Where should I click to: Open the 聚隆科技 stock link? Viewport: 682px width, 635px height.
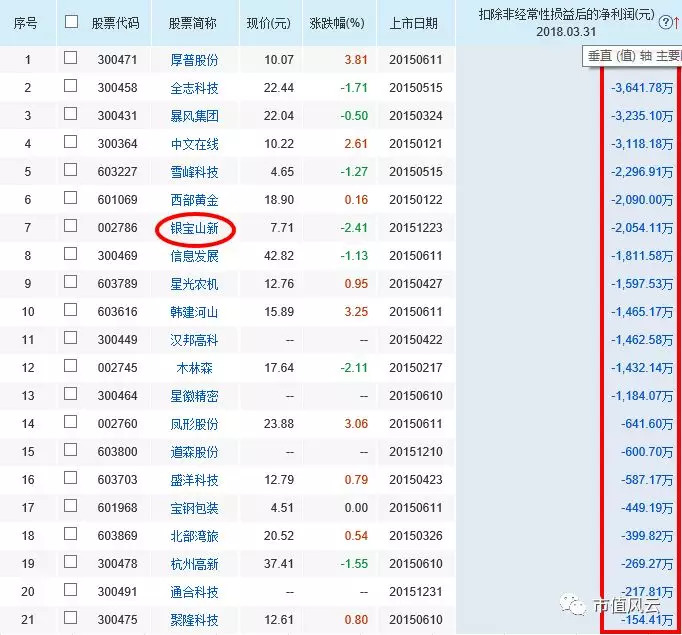click(x=194, y=620)
